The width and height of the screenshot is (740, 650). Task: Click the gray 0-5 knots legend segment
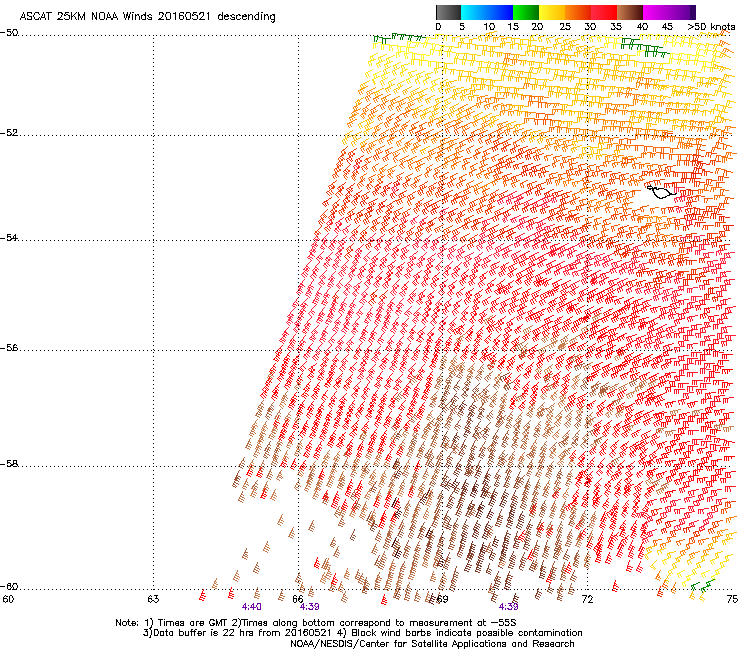(448, 12)
